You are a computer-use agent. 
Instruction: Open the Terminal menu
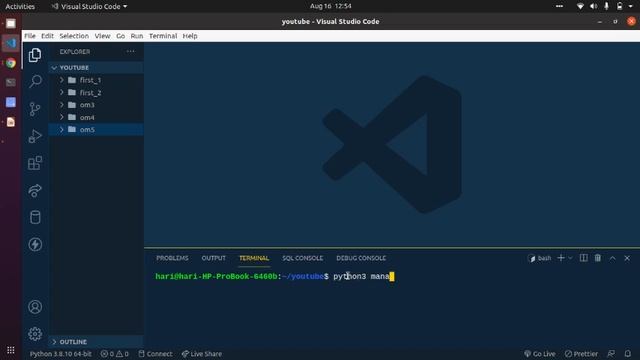tap(163, 36)
